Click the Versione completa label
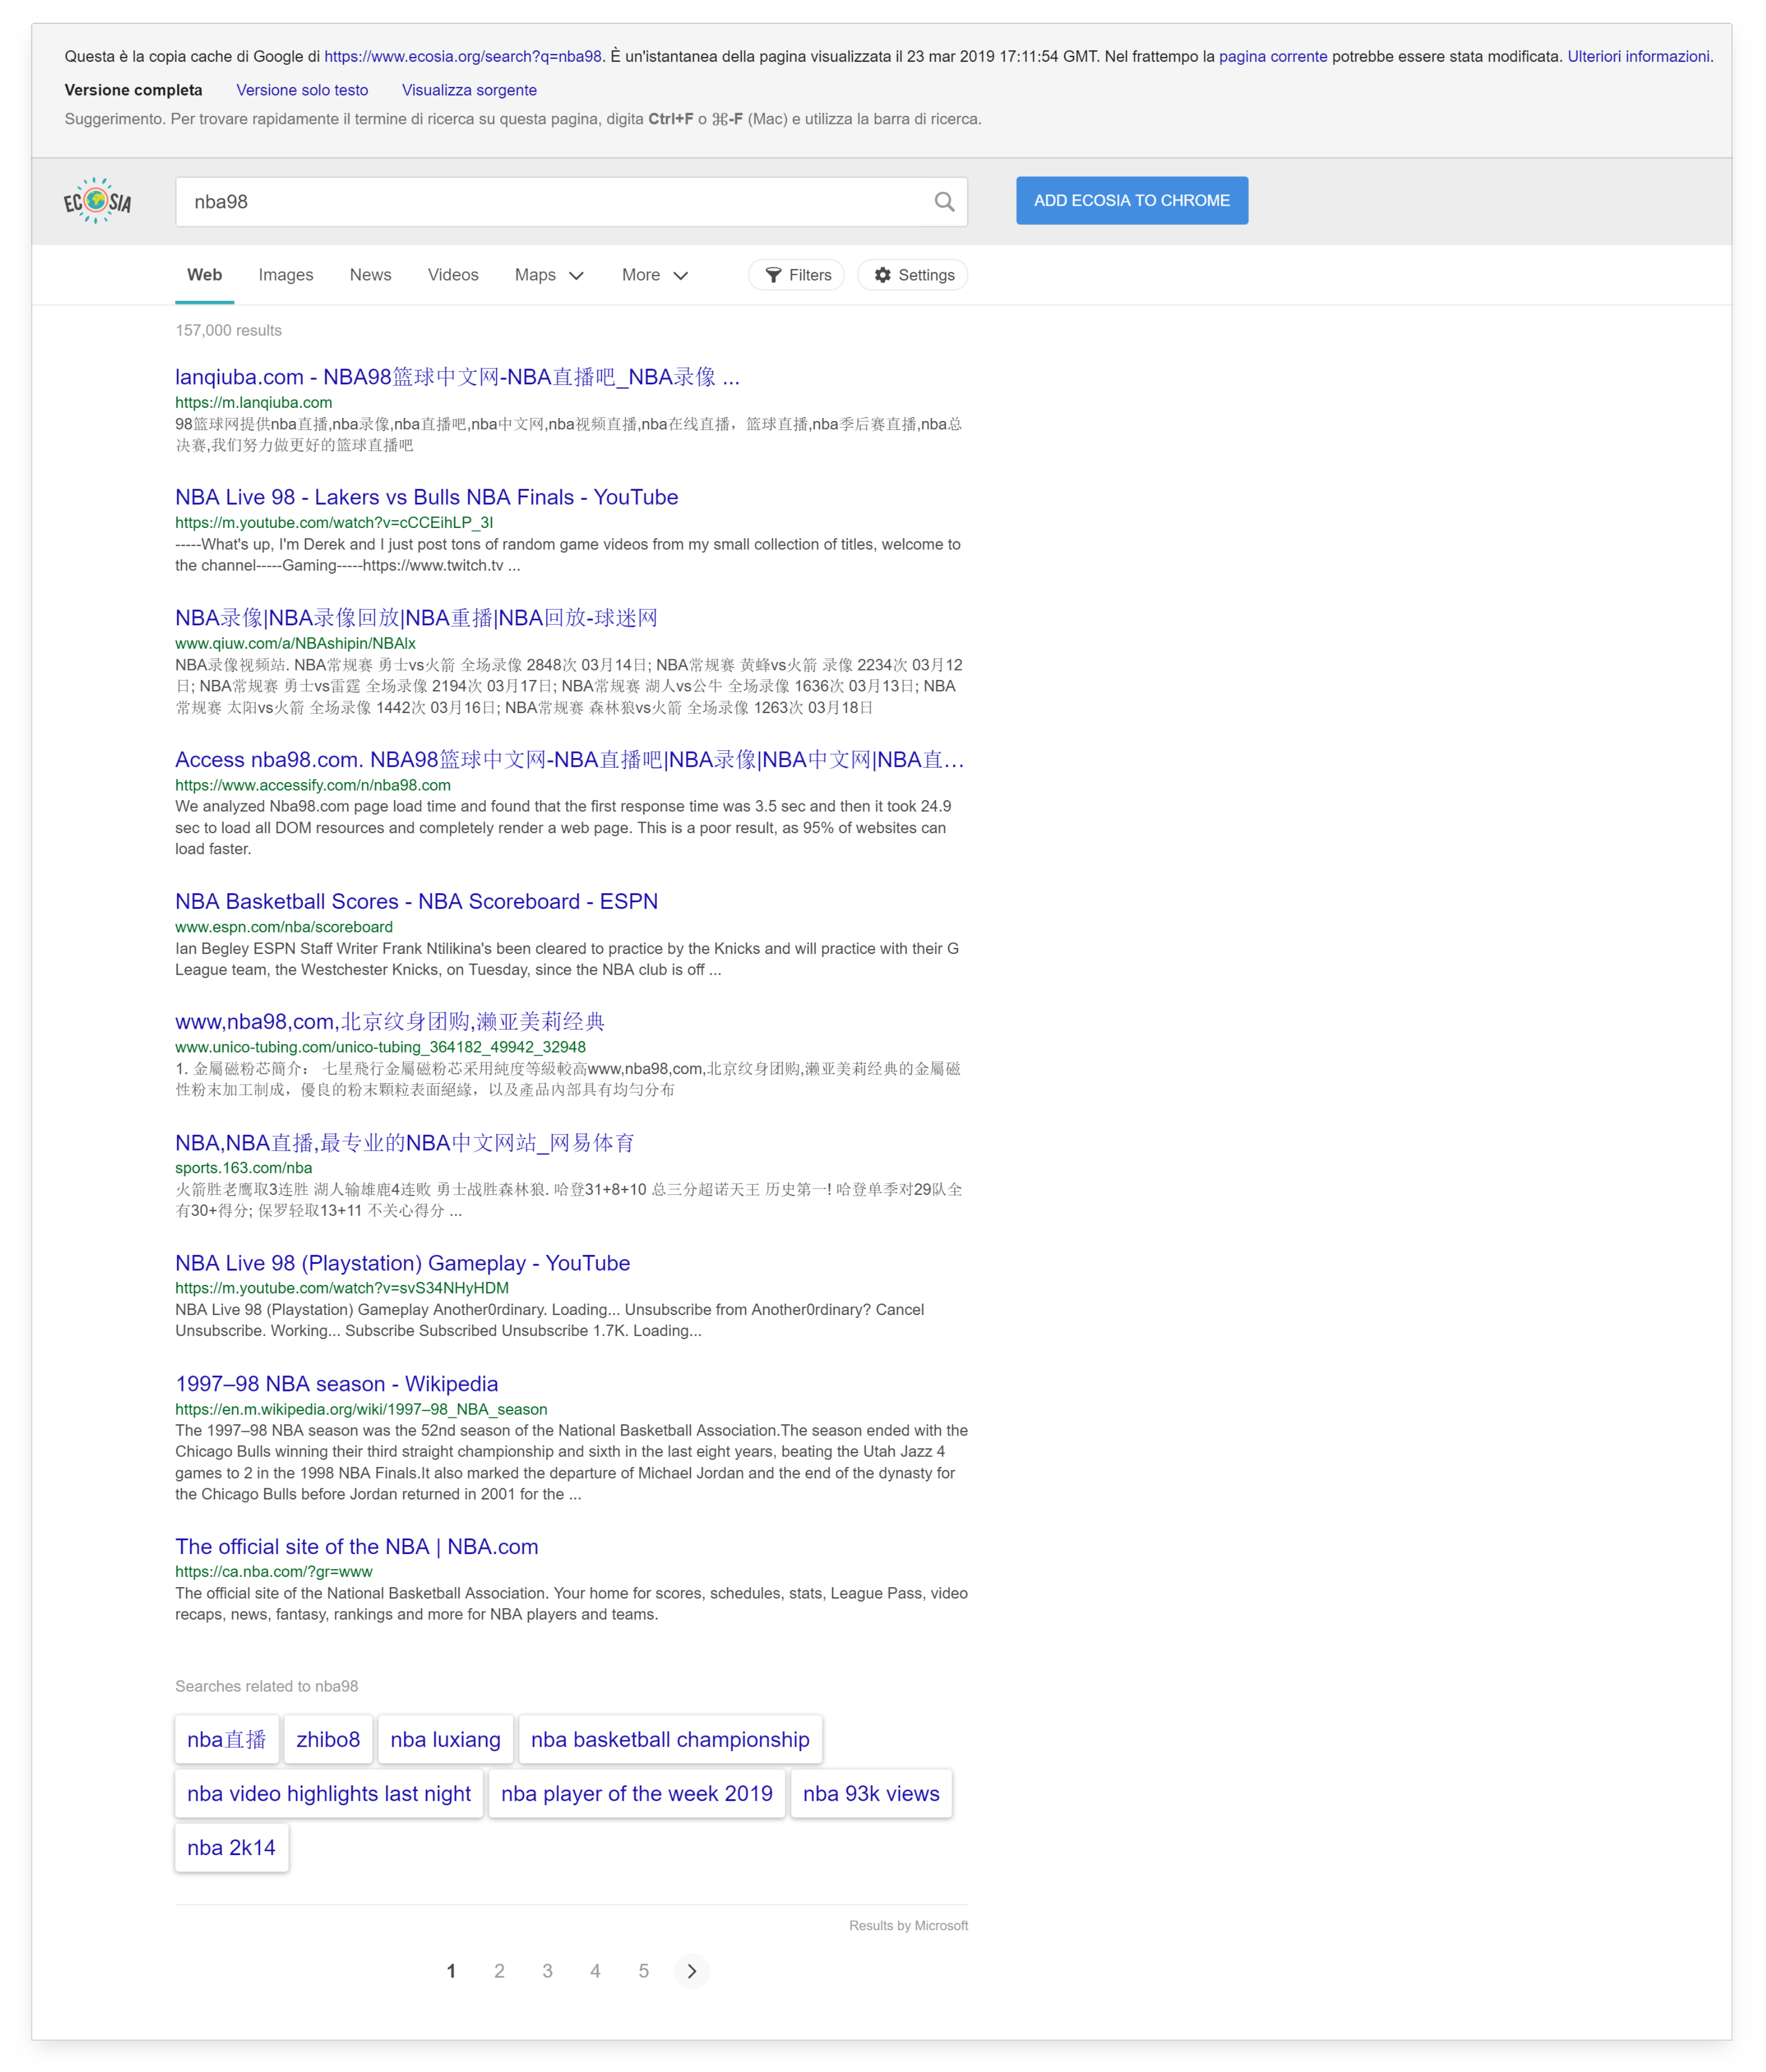The image size is (1766, 2072). 133,90
